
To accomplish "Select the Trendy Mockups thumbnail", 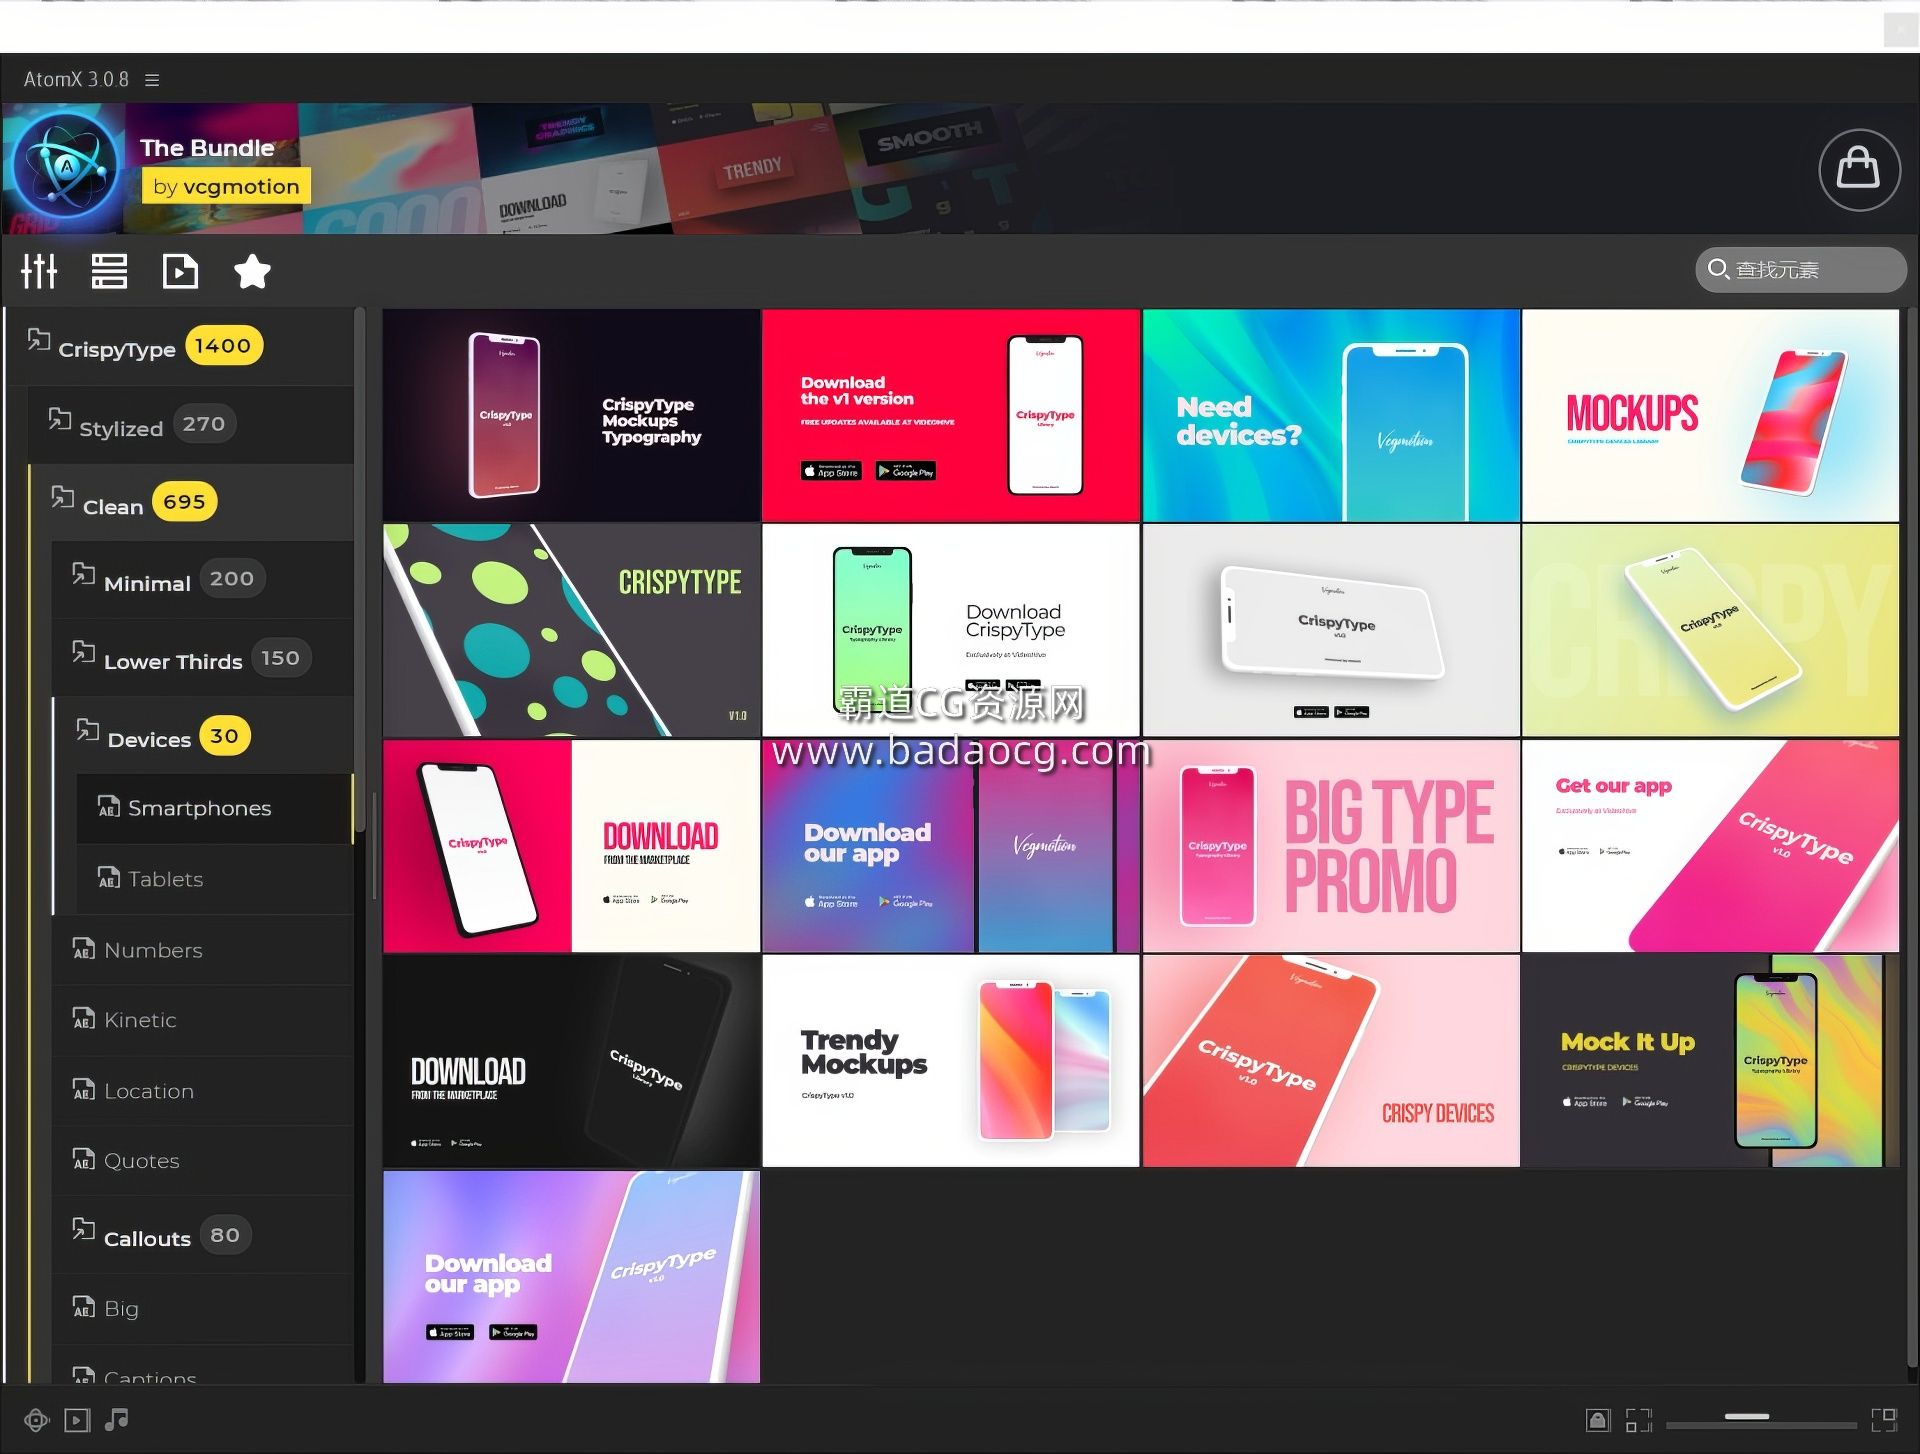I will tap(951, 1061).
